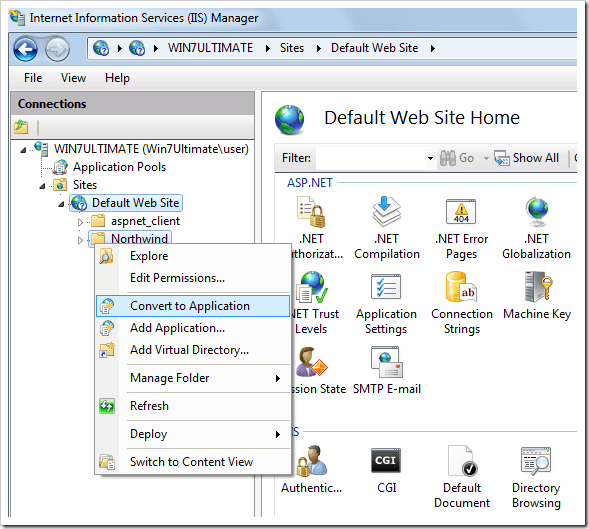The image size is (589, 529).
Task: Open View menu
Action: 73,78
